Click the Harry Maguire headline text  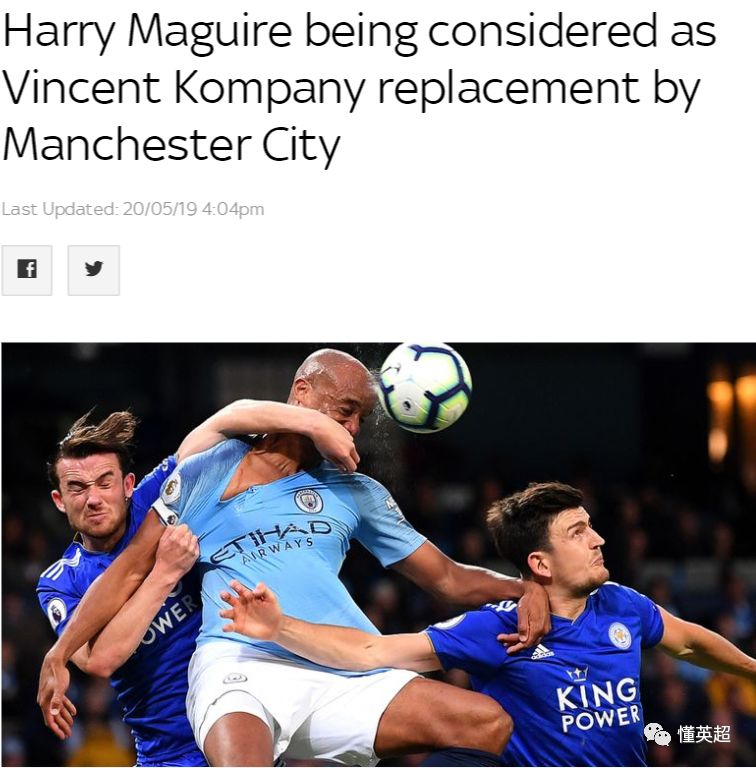(148, 33)
